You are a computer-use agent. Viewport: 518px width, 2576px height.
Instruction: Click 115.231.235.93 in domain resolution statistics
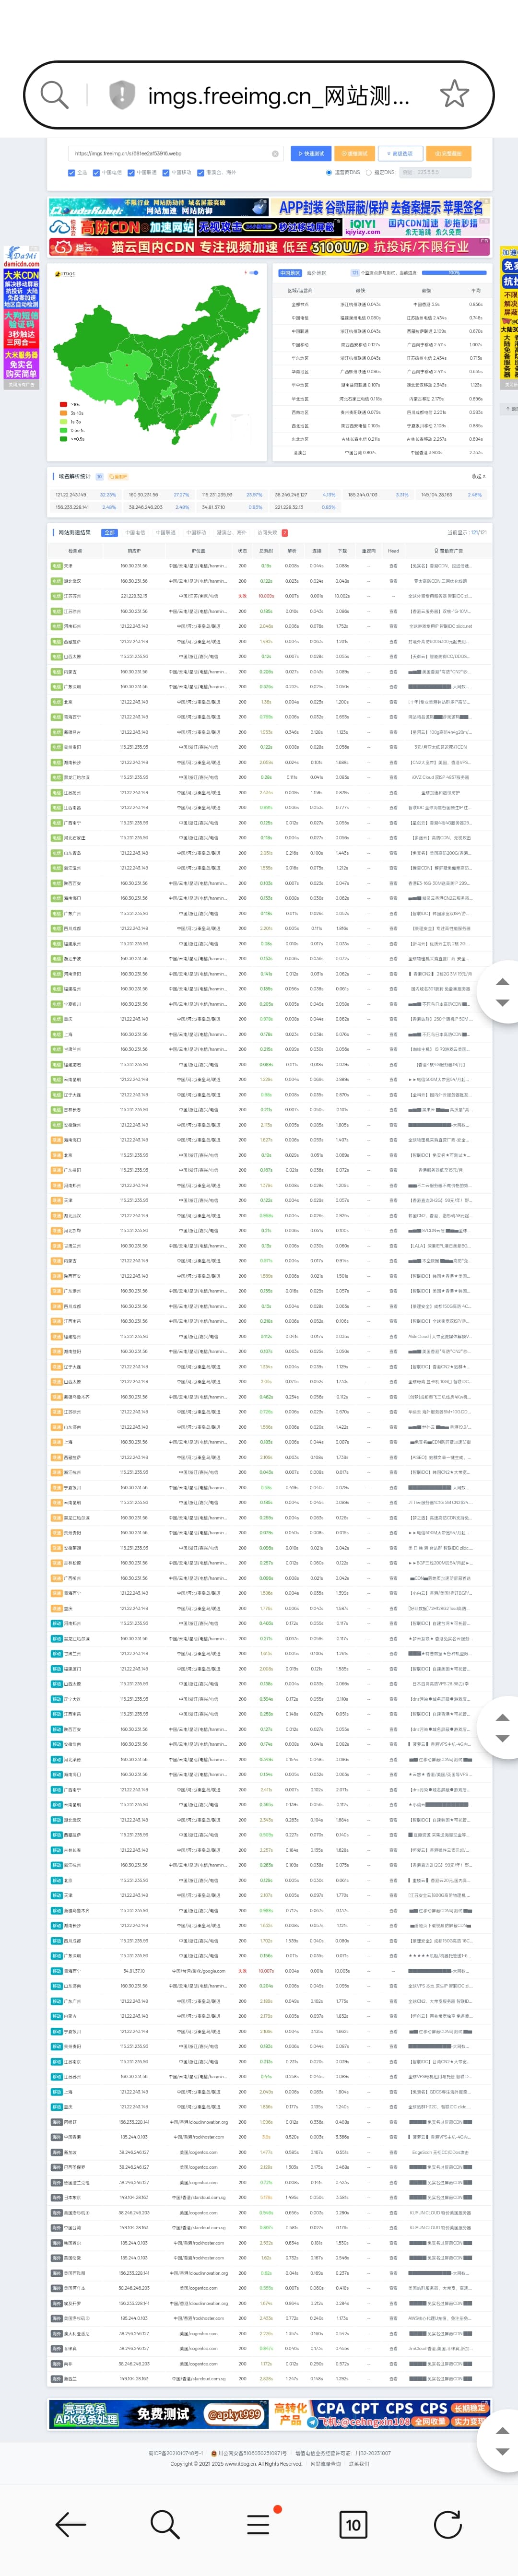217,494
